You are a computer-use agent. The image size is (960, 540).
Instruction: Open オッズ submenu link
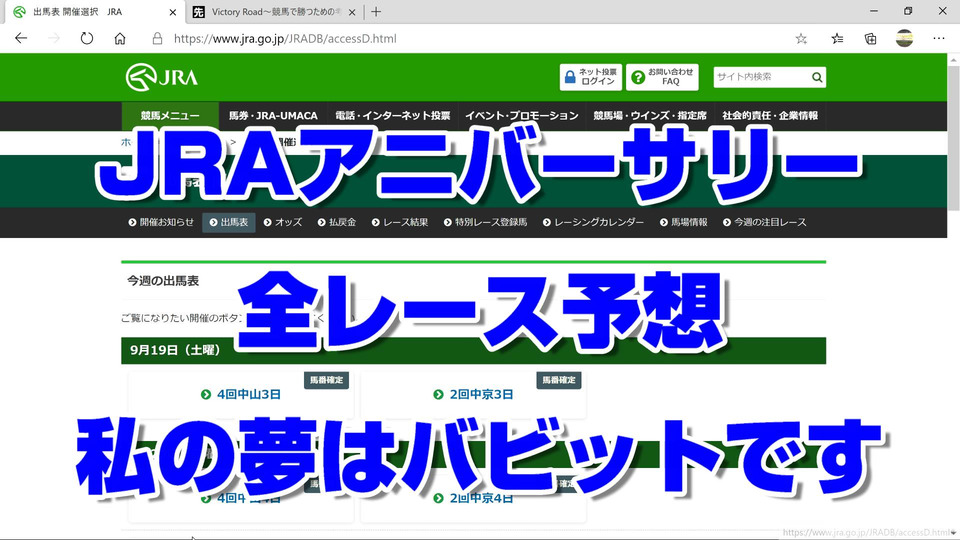pyautogui.click(x=283, y=222)
